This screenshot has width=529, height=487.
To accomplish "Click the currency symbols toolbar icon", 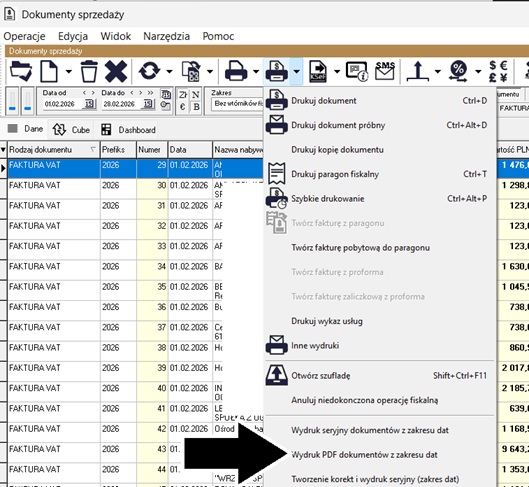I will [x=498, y=71].
